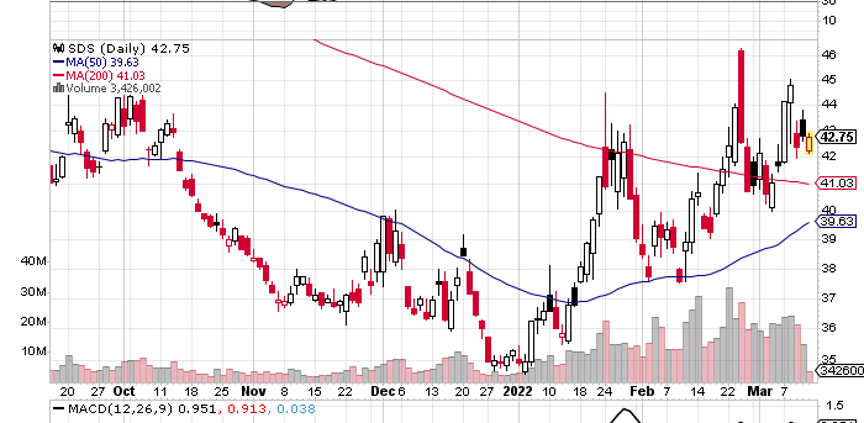Select the SDS (Daily) legend label
This screenshot has width=864, height=423.
[x=103, y=49]
